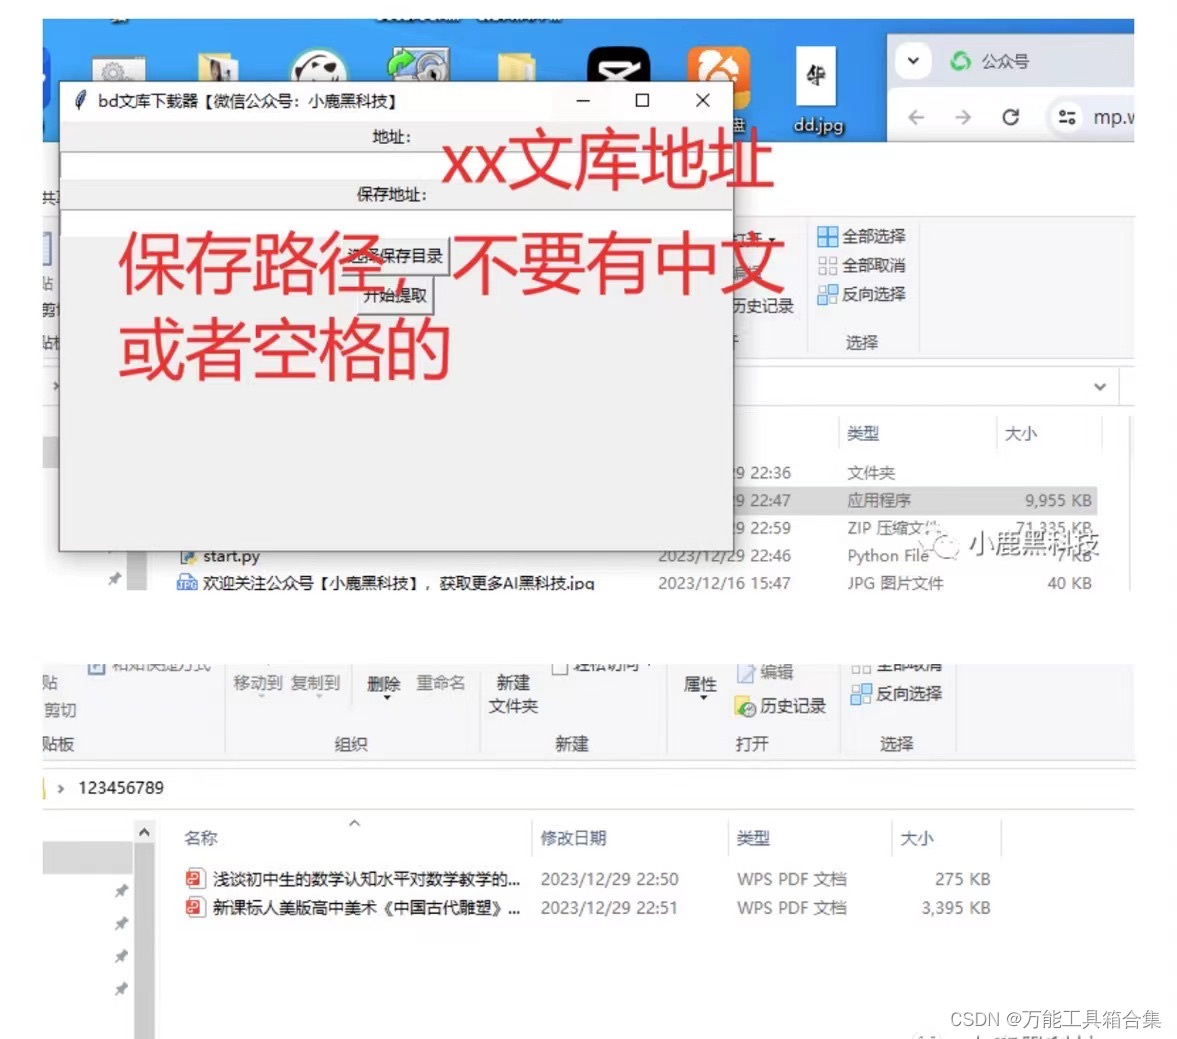This screenshot has height=1039, width=1177.
Task: Open dd.jpg on the desktop
Action: click(817, 91)
